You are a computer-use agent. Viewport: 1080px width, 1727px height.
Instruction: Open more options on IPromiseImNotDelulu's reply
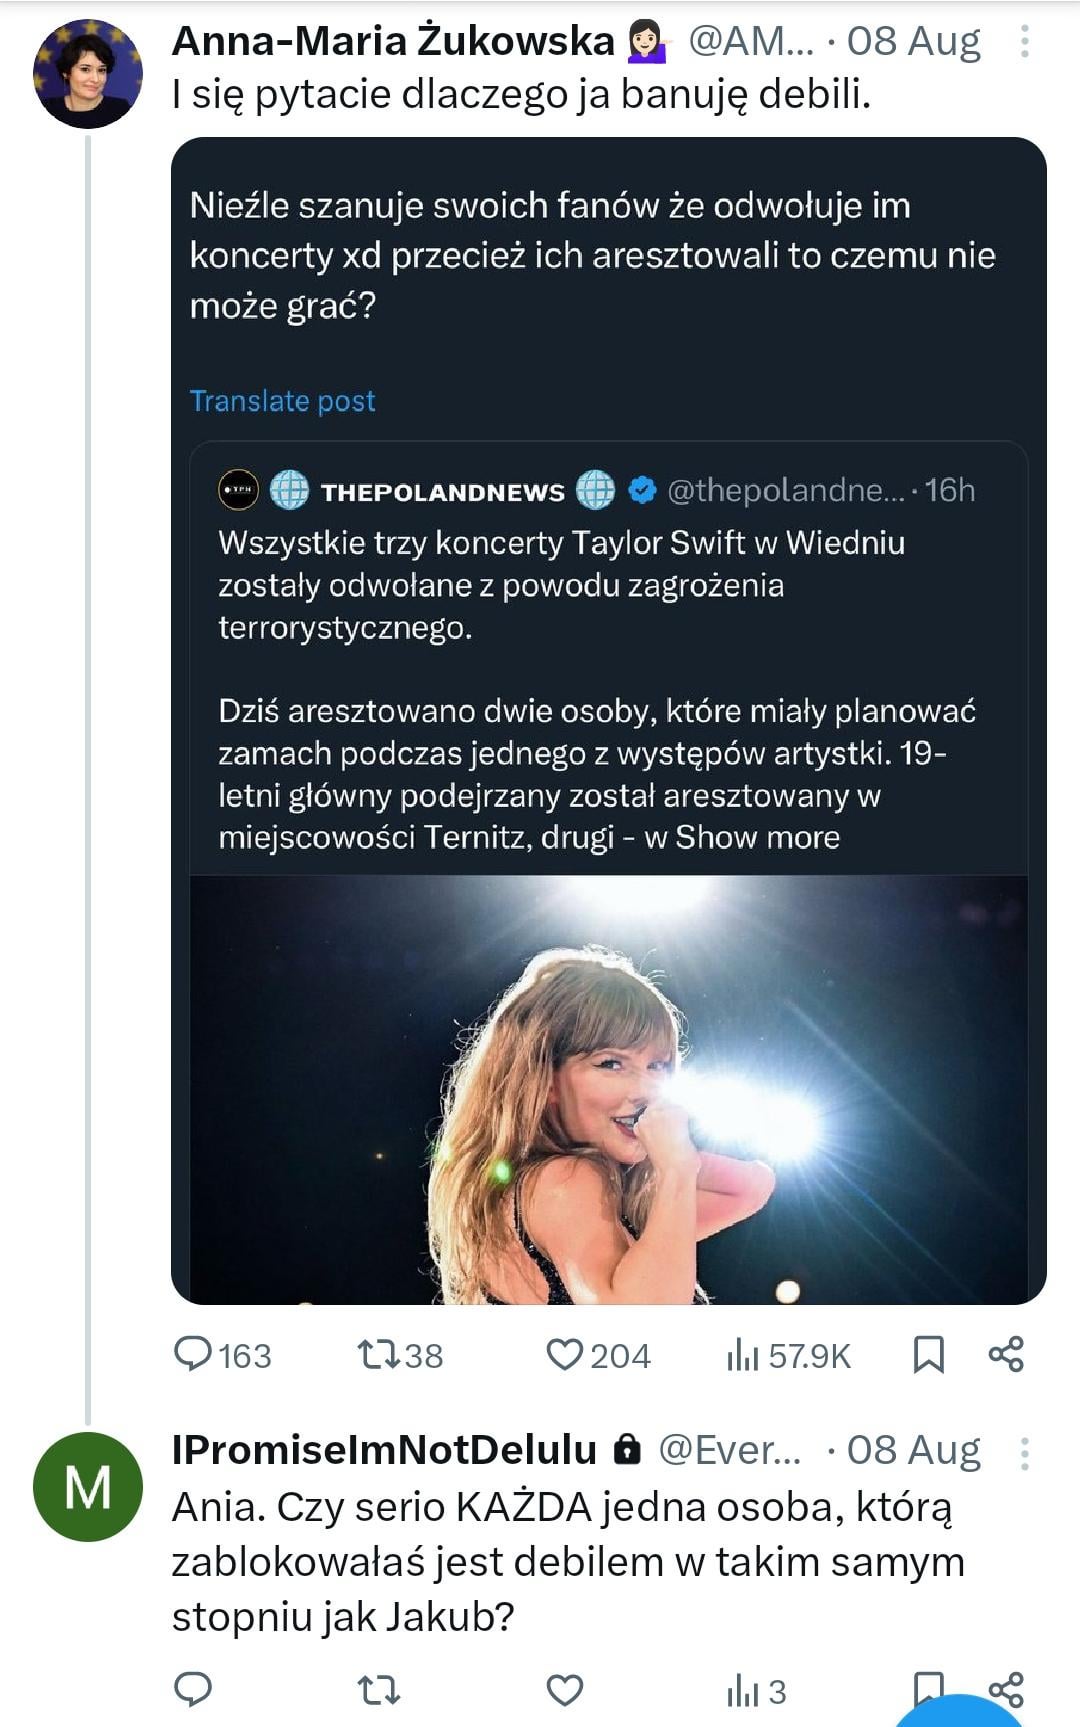(1025, 1453)
